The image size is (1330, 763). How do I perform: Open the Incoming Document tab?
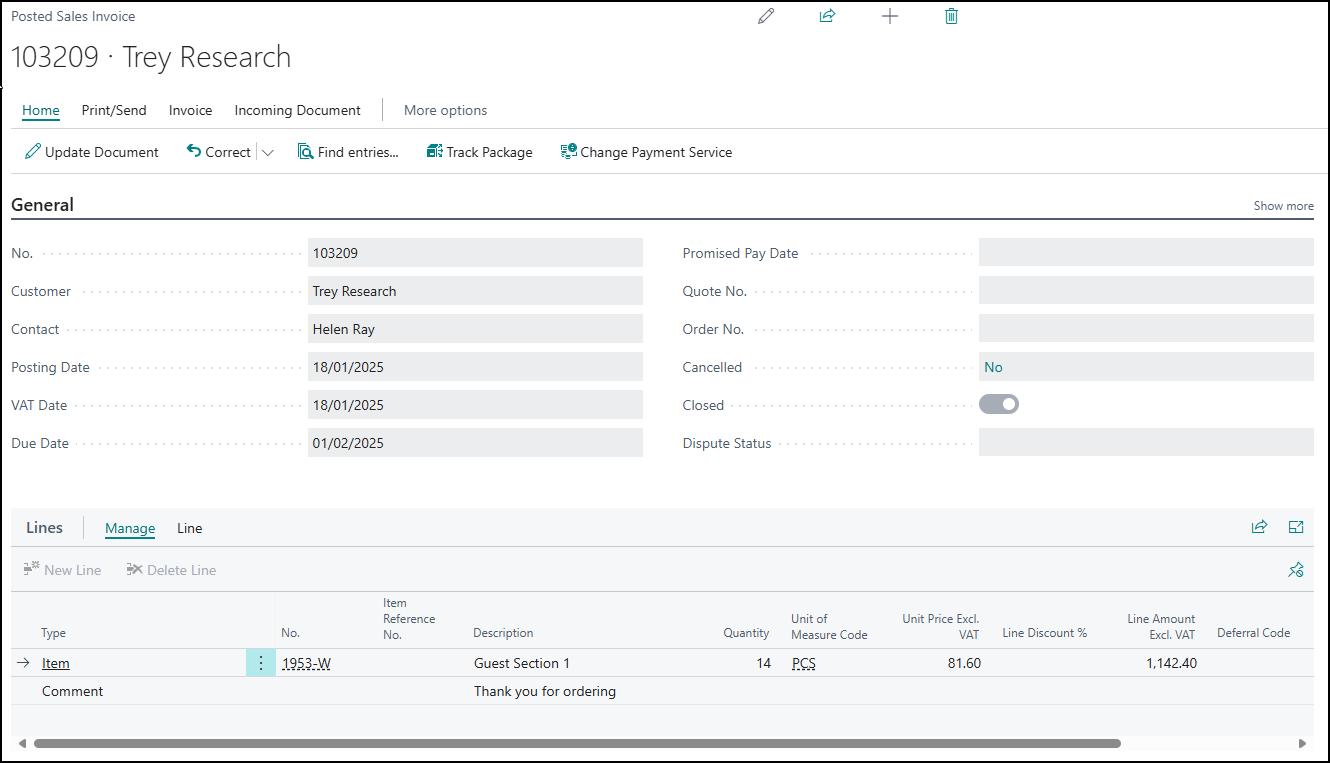(297, 110)
